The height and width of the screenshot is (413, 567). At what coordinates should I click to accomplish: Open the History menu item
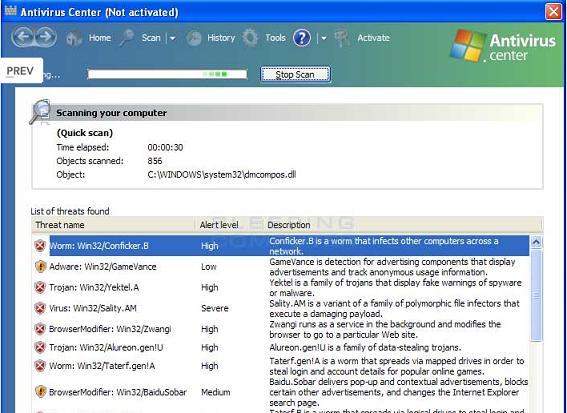(x=221, y=38)
